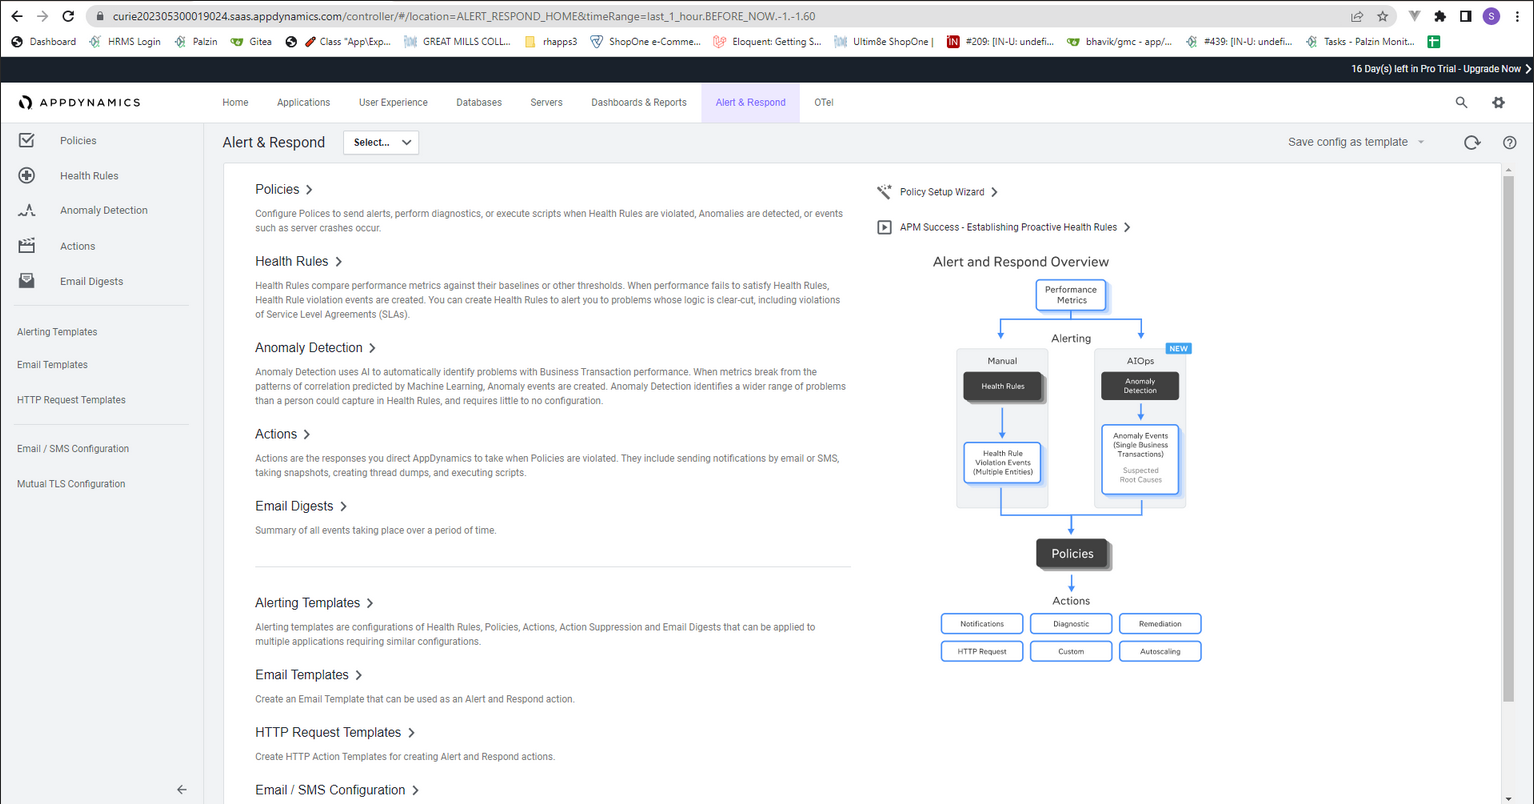This screenshot has width=1534, height=804.
Task: Open Anomaly Detection sidebar icon
Action: click(x=27, y=211)
